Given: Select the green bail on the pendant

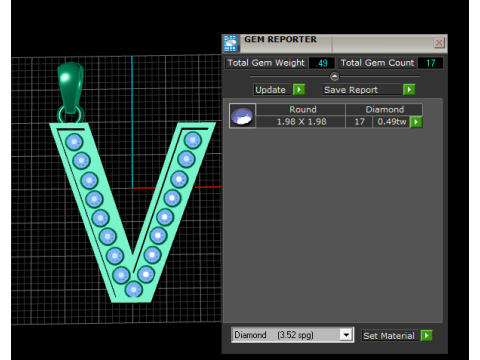Looking at the screenshot, I should point(70,87).
